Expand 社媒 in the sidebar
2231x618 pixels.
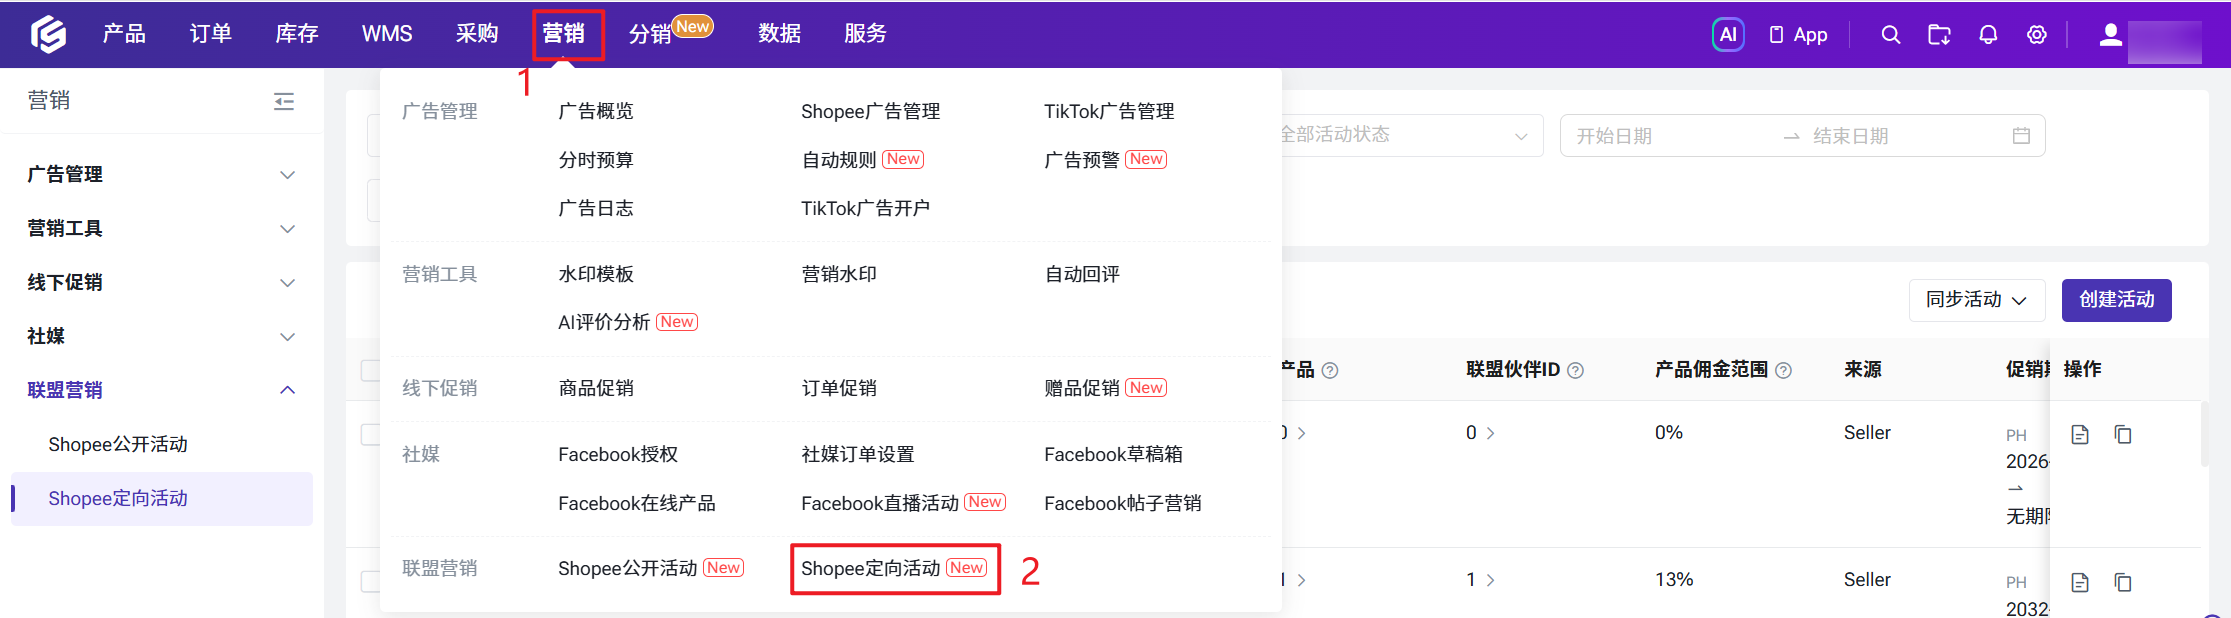point(161,337)
